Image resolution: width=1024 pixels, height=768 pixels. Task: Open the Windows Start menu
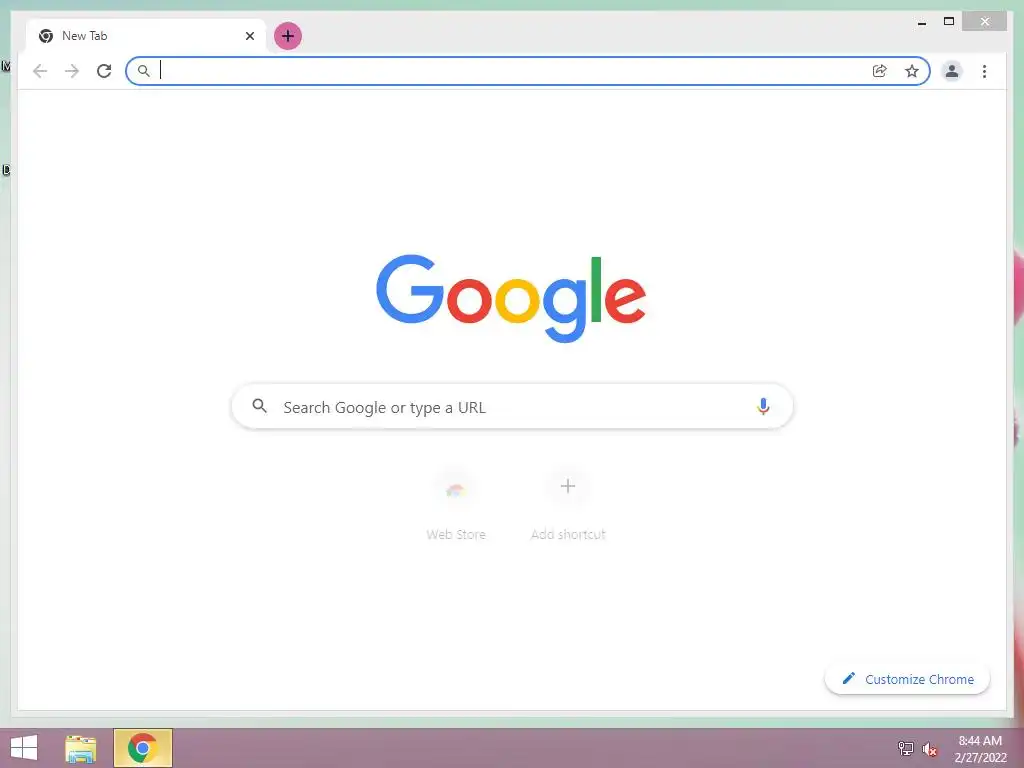tap(24, 748)
